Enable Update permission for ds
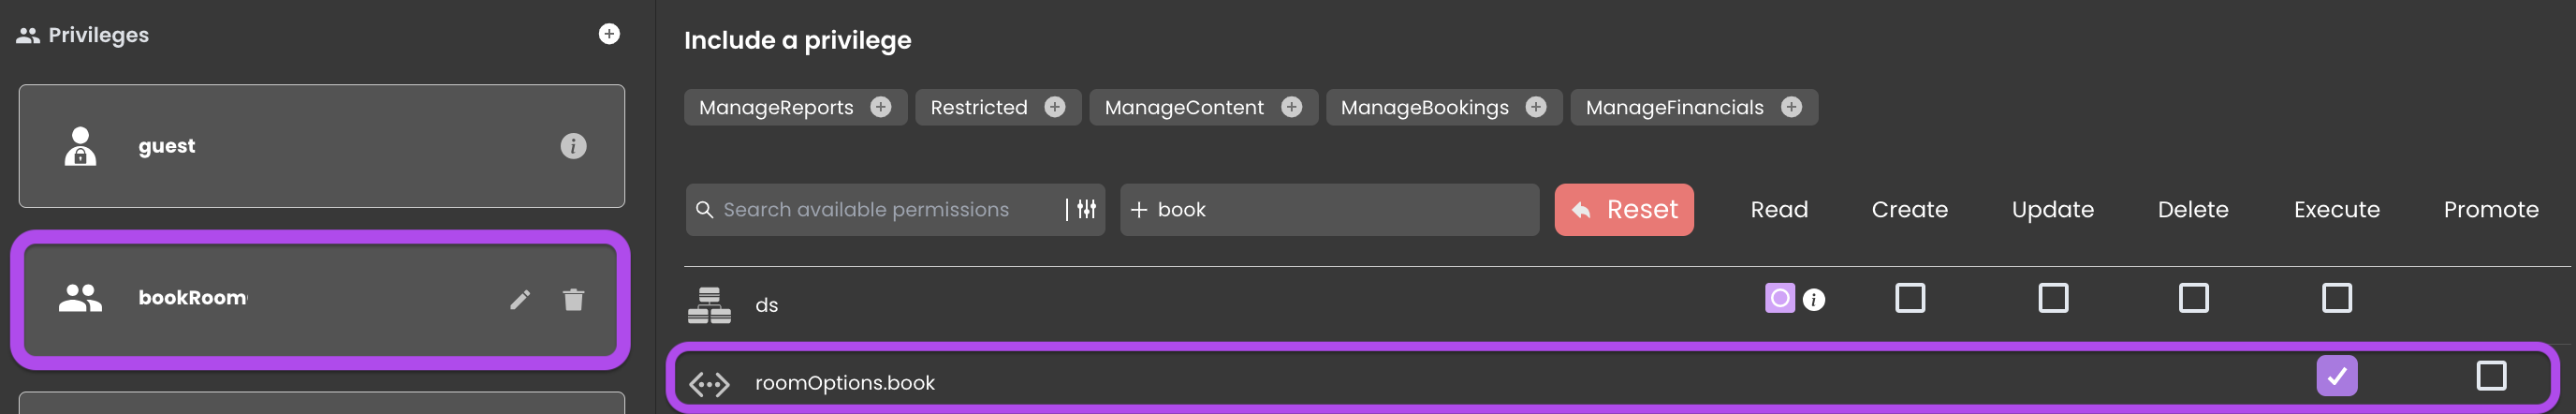 [x=2053, y=298]
